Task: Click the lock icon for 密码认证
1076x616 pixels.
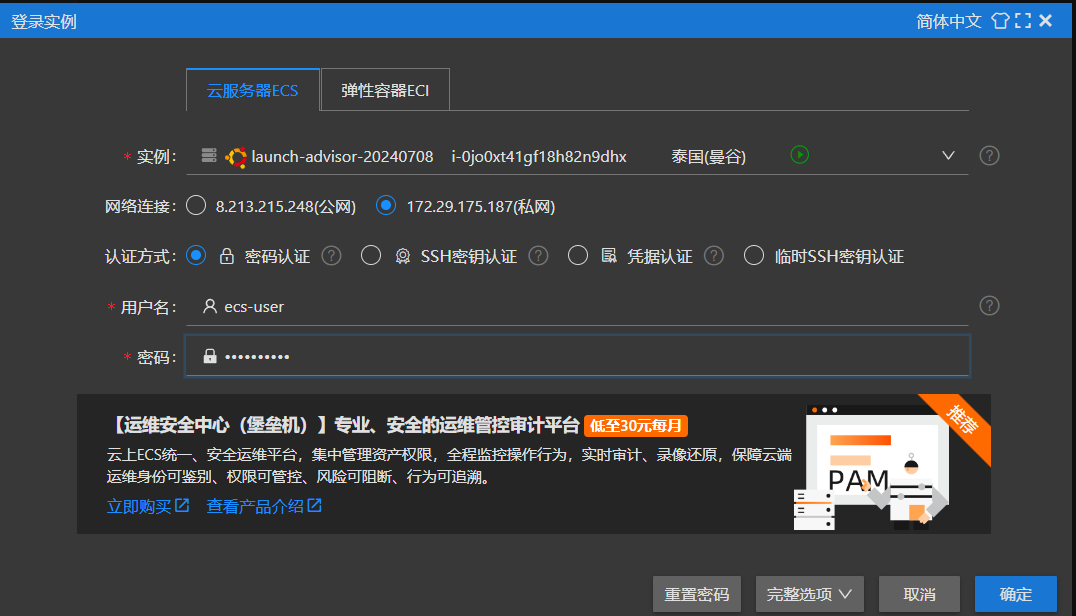Action: pos(226,256)
